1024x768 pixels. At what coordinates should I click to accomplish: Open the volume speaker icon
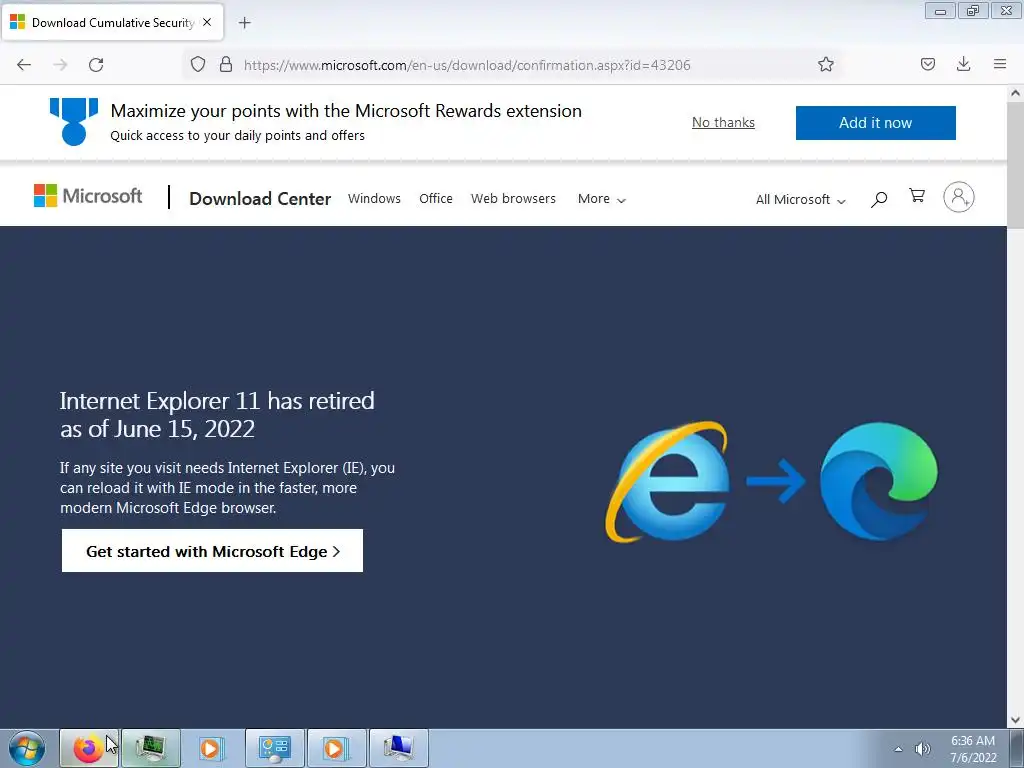click(x=922, y=749)
